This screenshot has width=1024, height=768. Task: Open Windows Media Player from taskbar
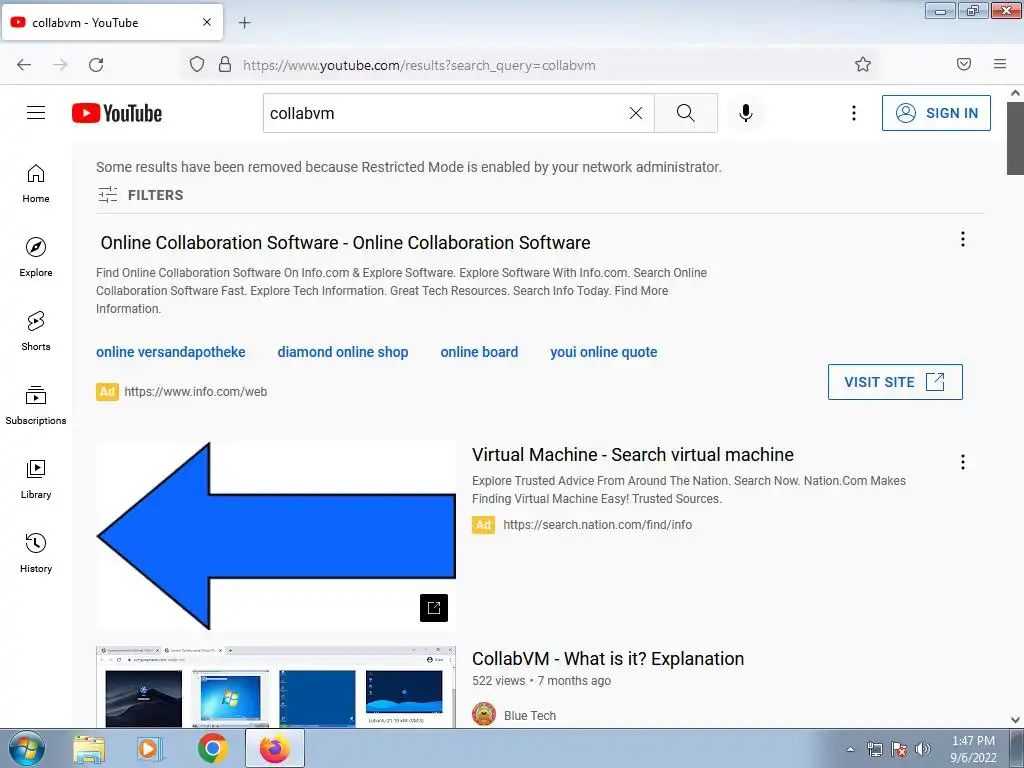(x=150, y=748)
